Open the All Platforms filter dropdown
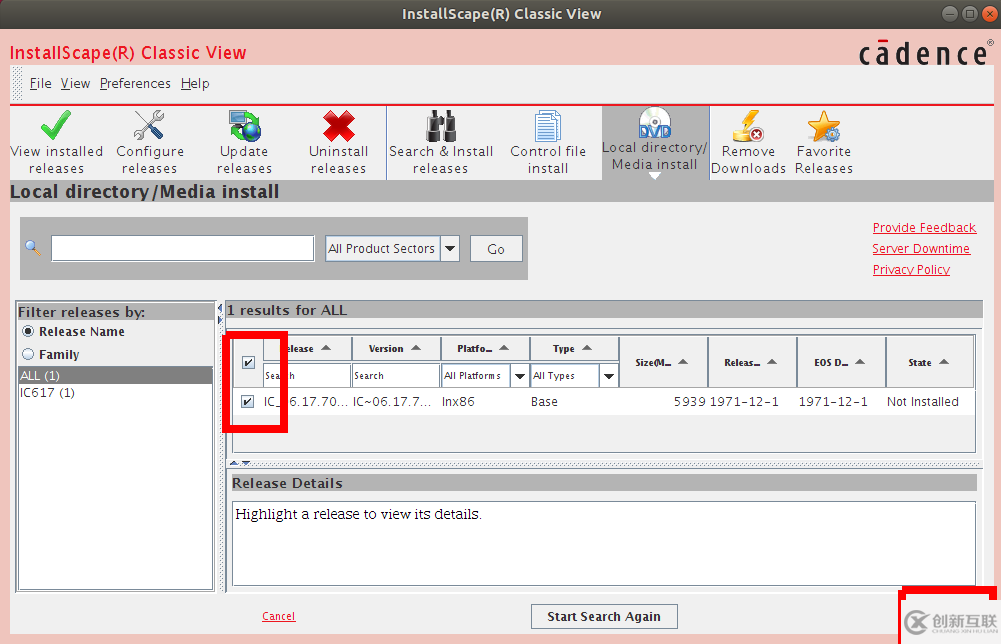Viewport: 1001px width, 644px height. (518, 375)
